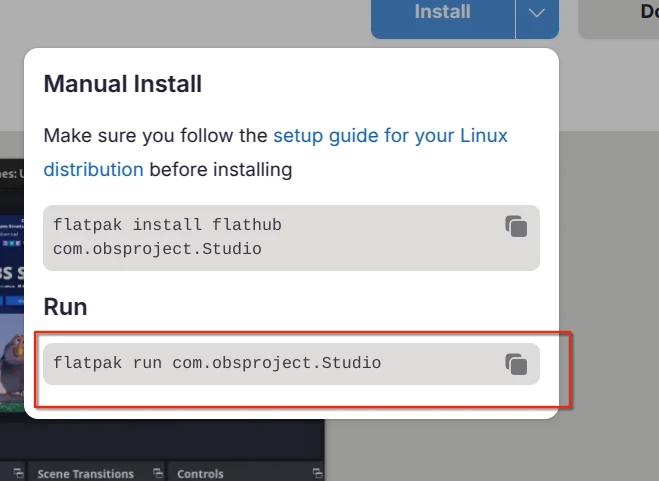Select the Controls dock title
Viewport: 659px width, 481px height.
tap(200, 474)
